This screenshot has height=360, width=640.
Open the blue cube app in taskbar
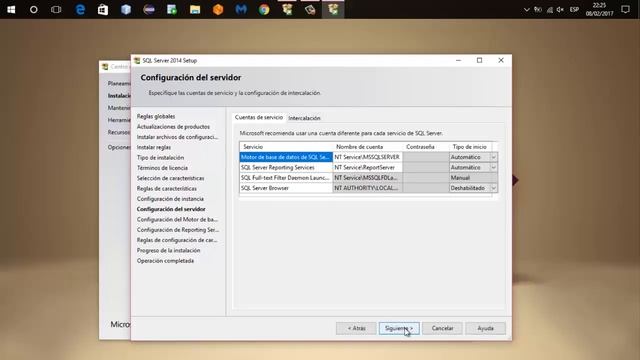tap(126, 9)
